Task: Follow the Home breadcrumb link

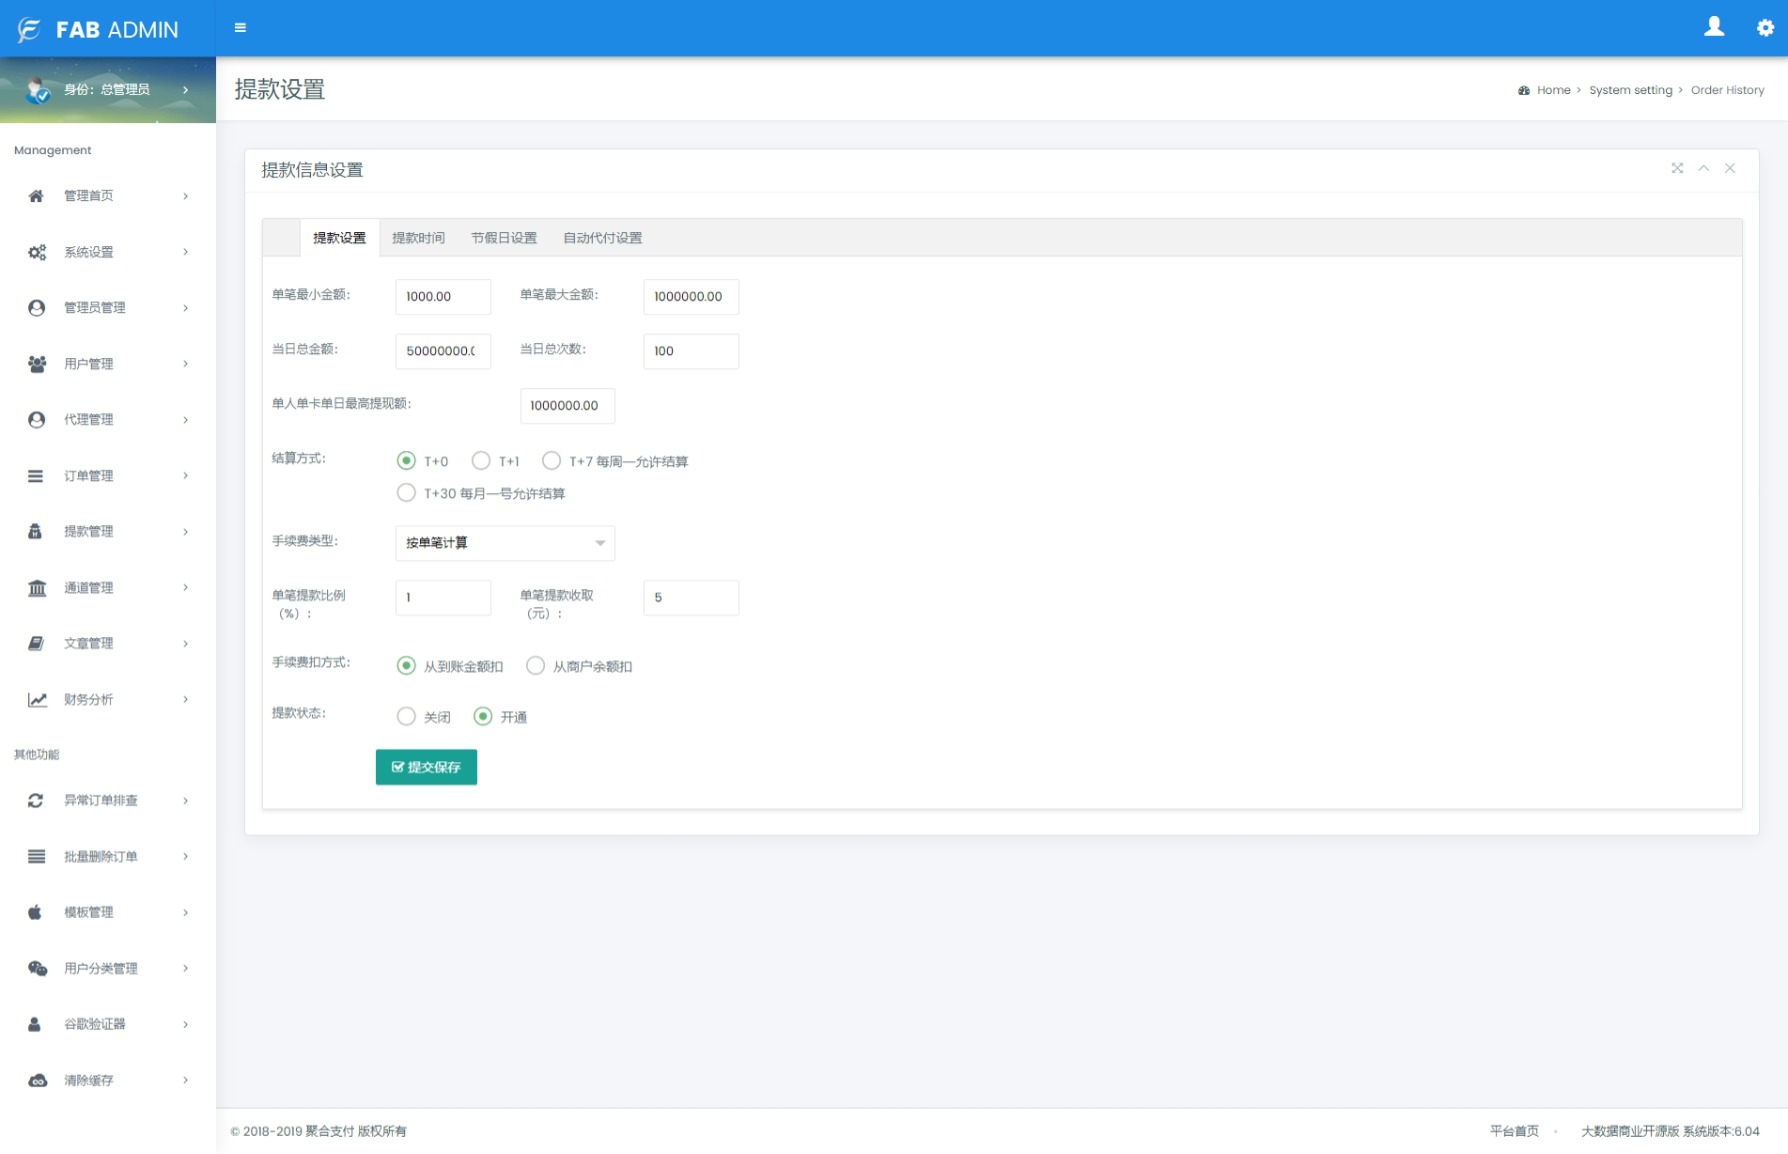Action: click(x=1553, y=90)
